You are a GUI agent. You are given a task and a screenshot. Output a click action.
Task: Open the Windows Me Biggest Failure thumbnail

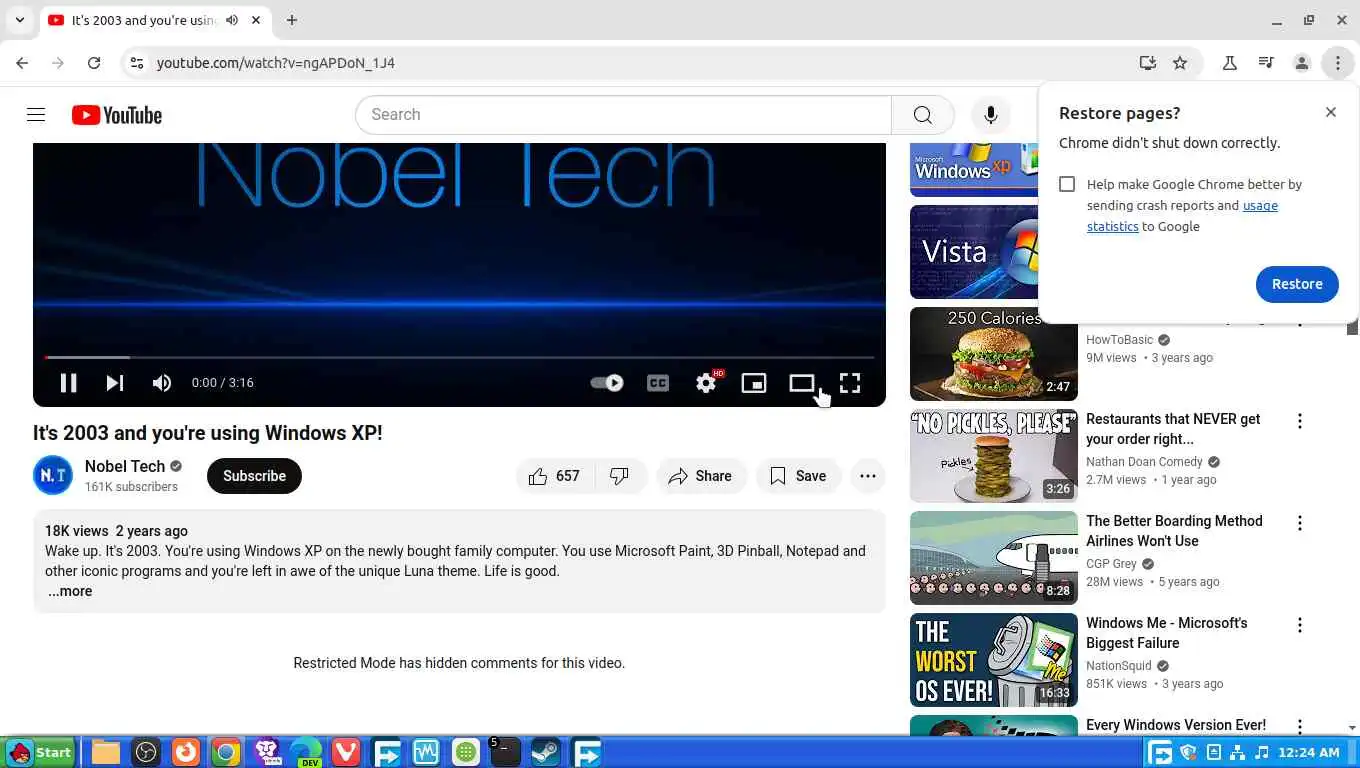[x=994, y=660]
